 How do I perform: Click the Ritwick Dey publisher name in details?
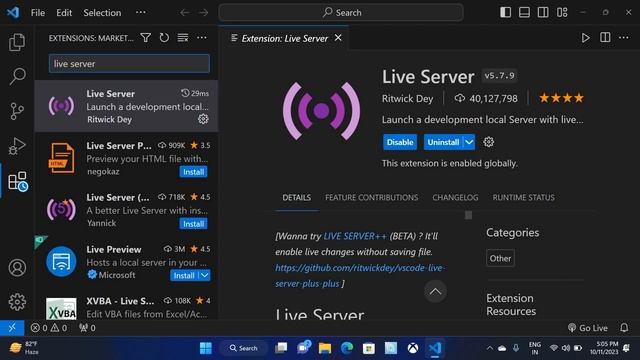tap(407, 98)
